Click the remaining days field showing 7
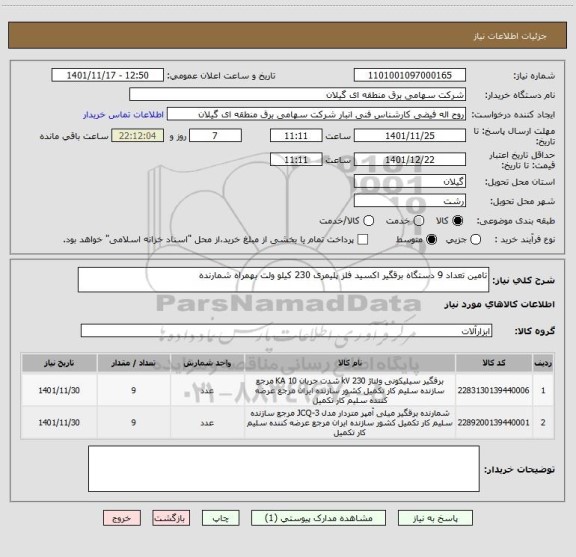The height and width of the screenshot is (557, 576). click(x=215, y=136)
